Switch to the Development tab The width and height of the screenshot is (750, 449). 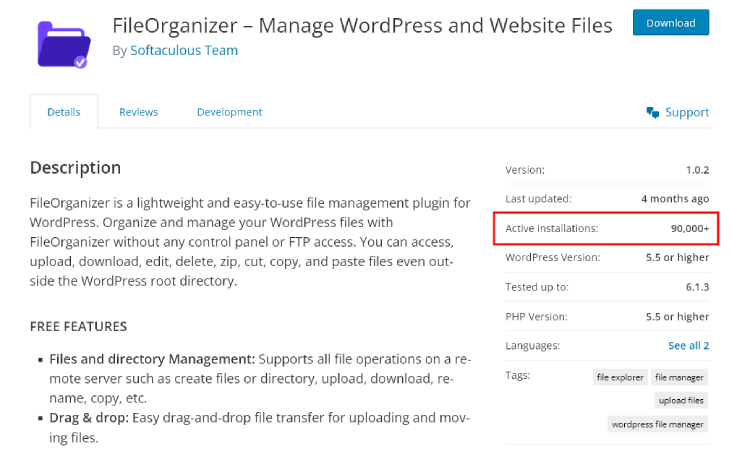tap(229, 112)
